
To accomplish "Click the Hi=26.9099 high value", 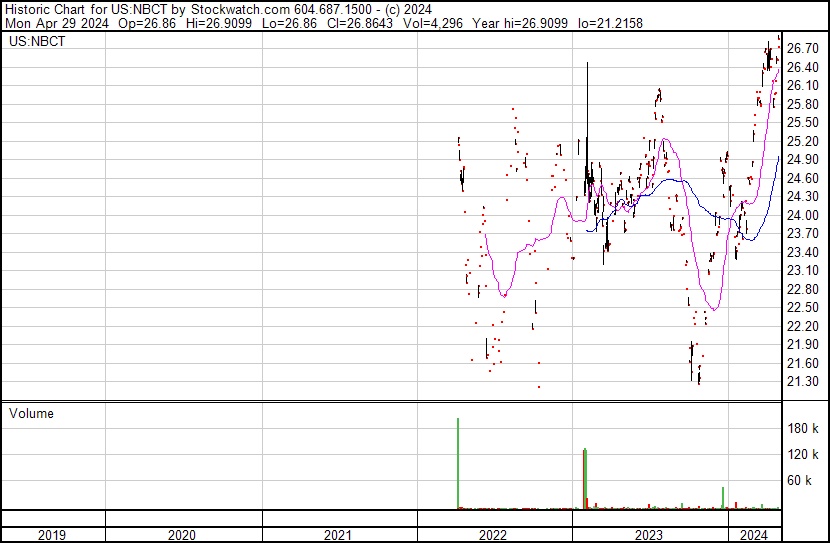I will point(219,23).
